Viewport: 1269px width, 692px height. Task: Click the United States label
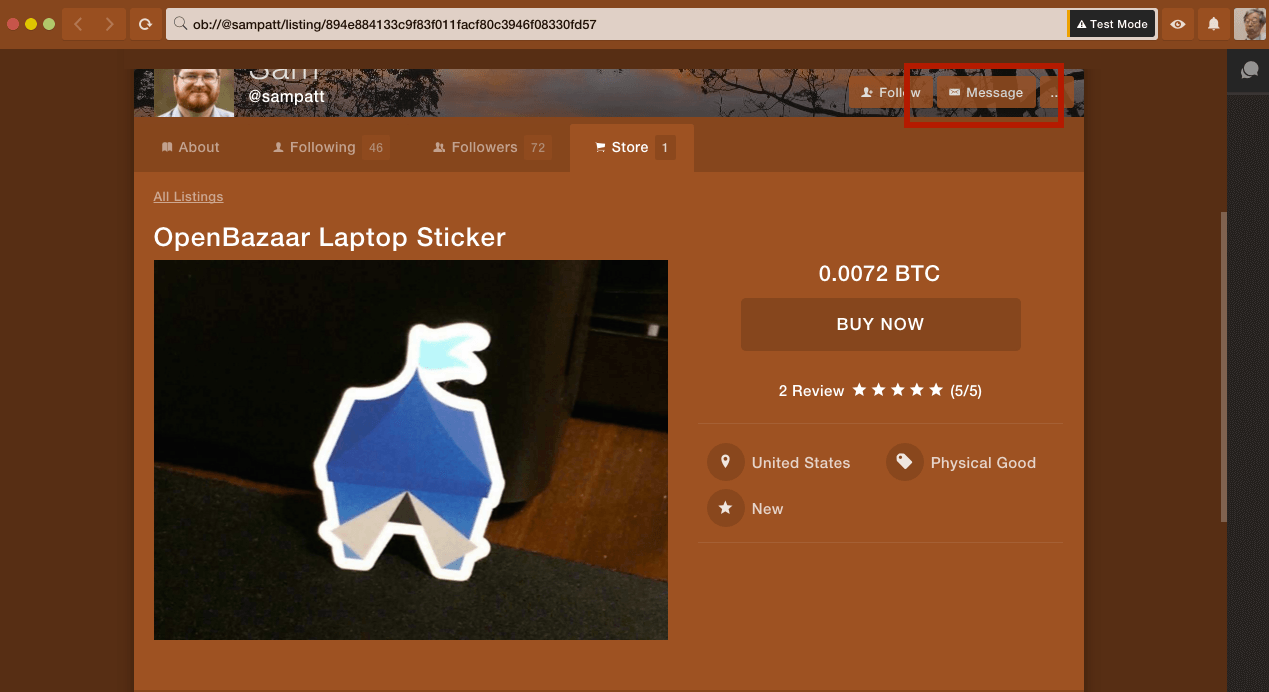pyautogui.click(x=801, y=463)
